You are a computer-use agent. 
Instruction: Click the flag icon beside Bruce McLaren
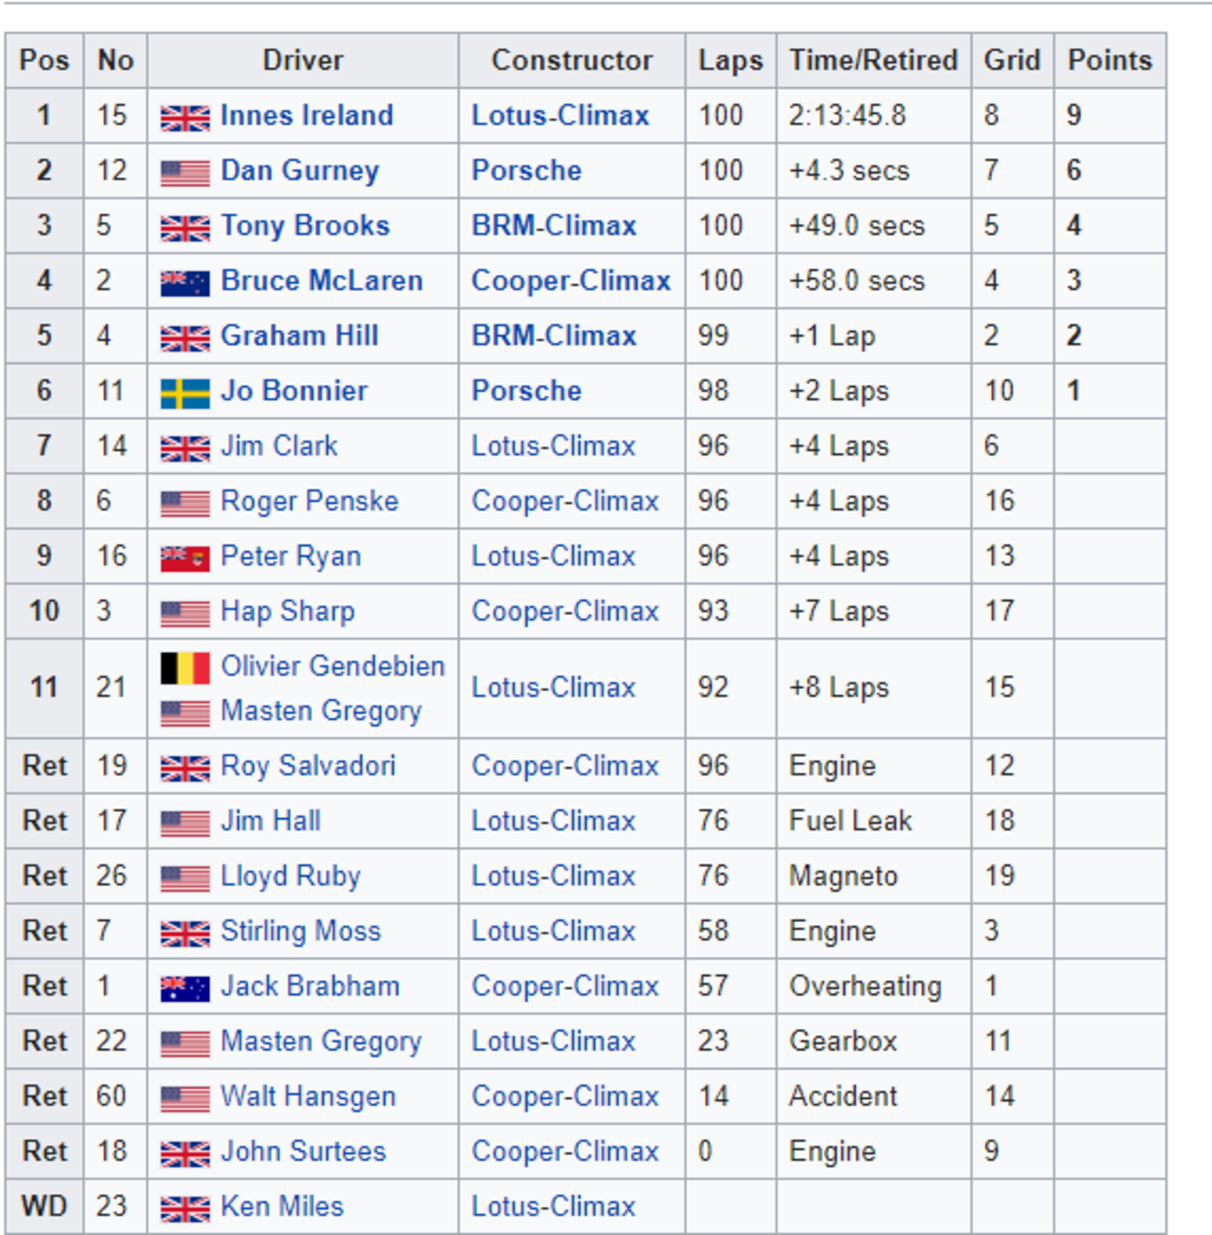185,283
